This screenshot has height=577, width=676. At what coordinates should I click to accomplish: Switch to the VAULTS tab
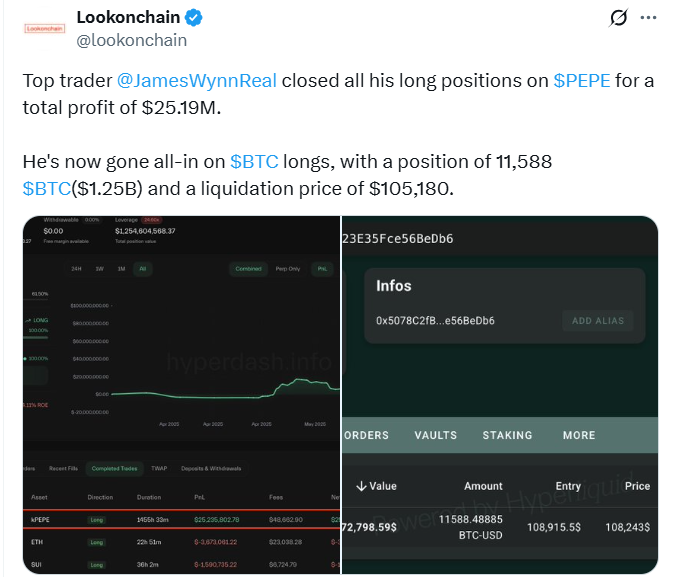(x=436, y=435)
